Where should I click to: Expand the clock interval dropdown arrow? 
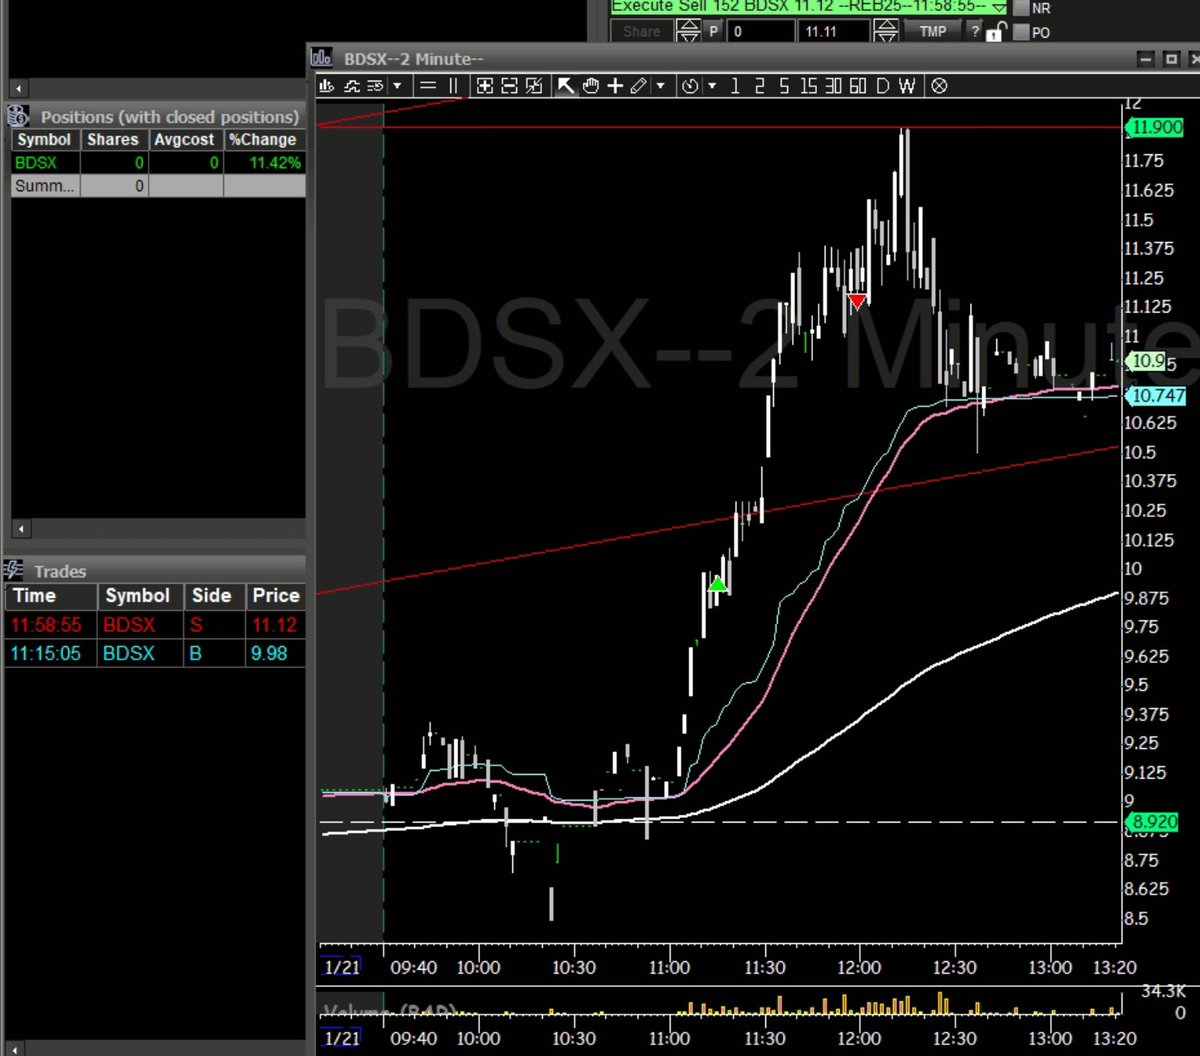point(713,86)
